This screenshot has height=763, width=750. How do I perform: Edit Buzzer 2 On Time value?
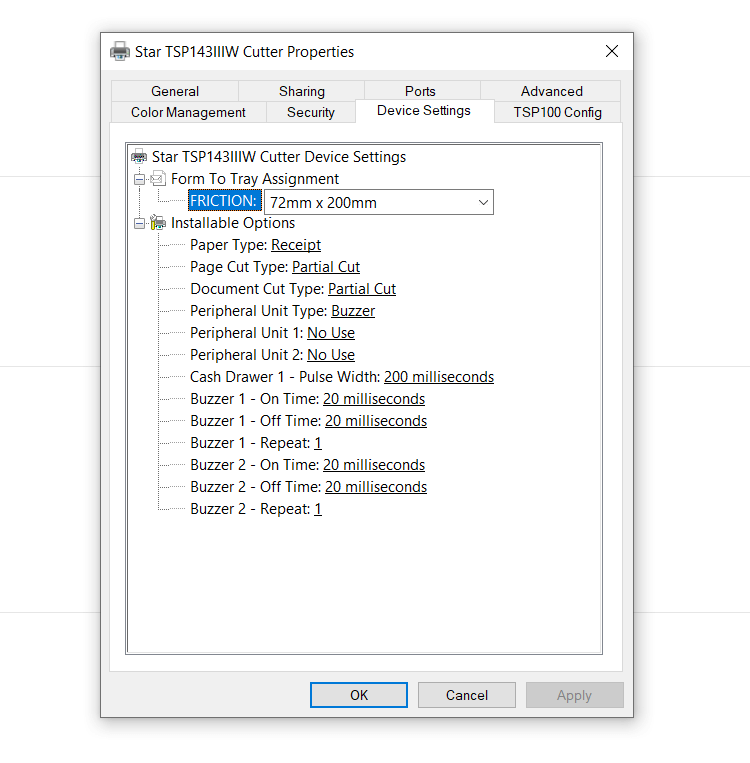click(374, 465)
